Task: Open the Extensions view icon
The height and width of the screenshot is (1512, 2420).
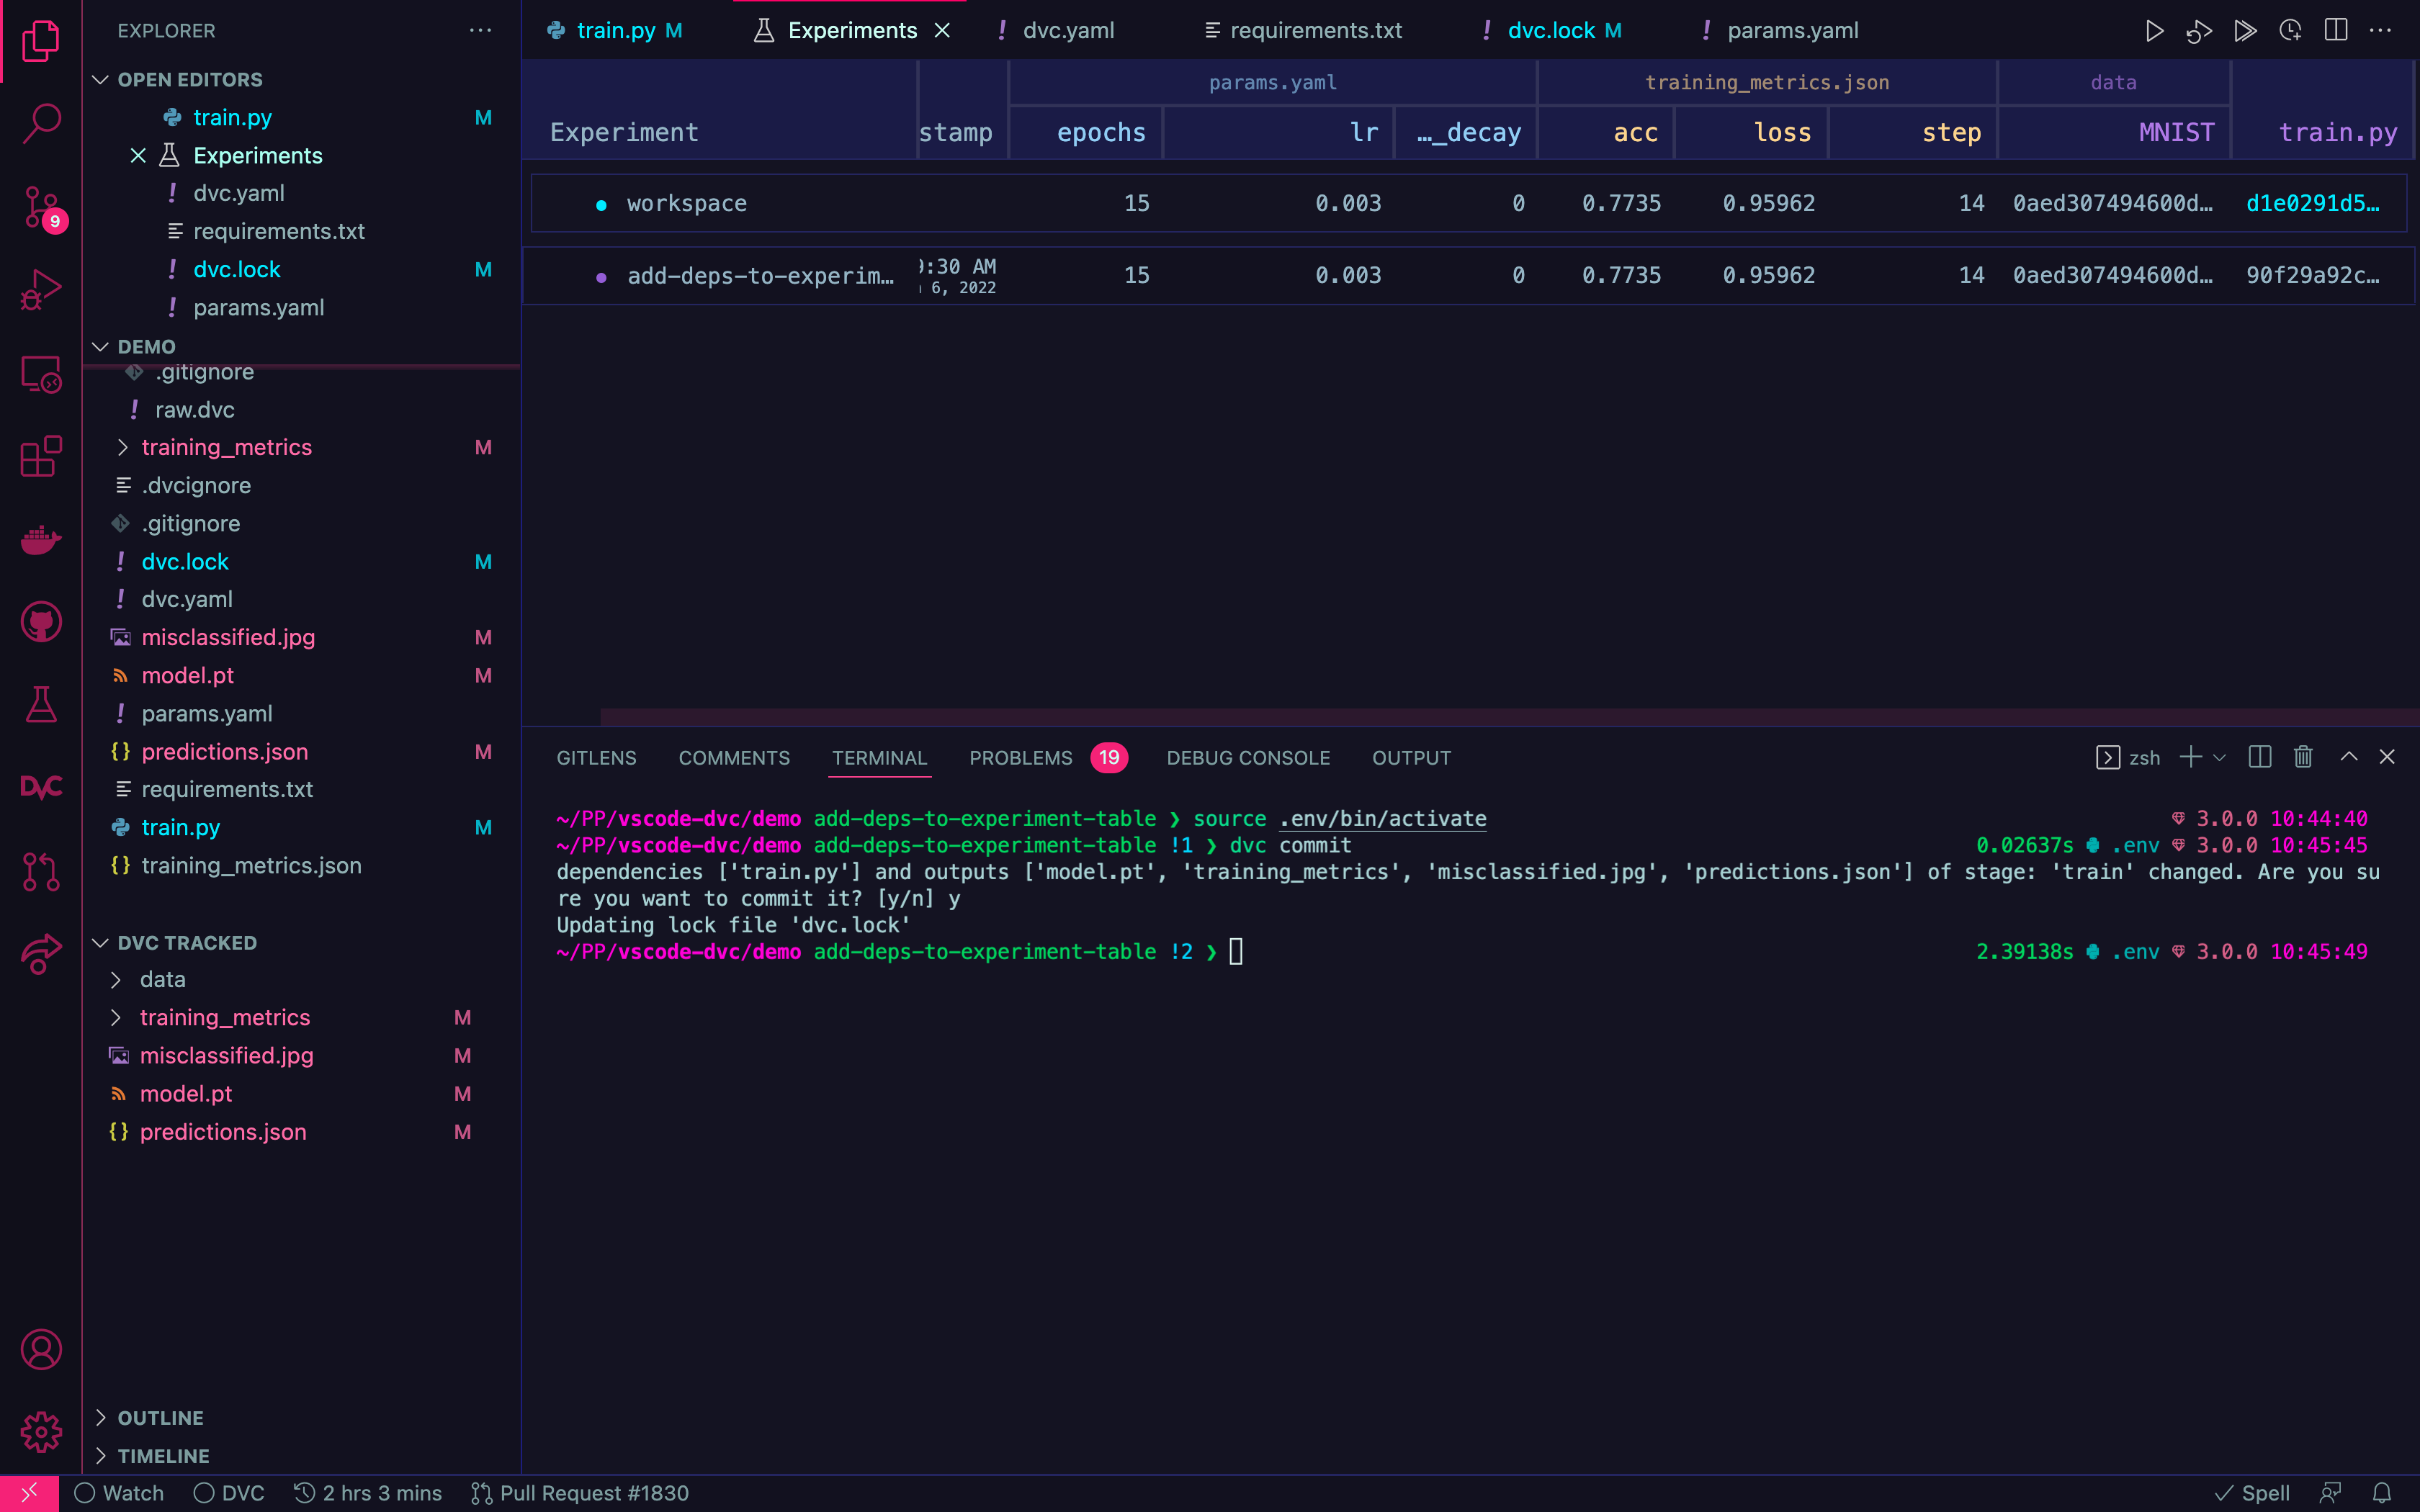Action: click(41, 457)
